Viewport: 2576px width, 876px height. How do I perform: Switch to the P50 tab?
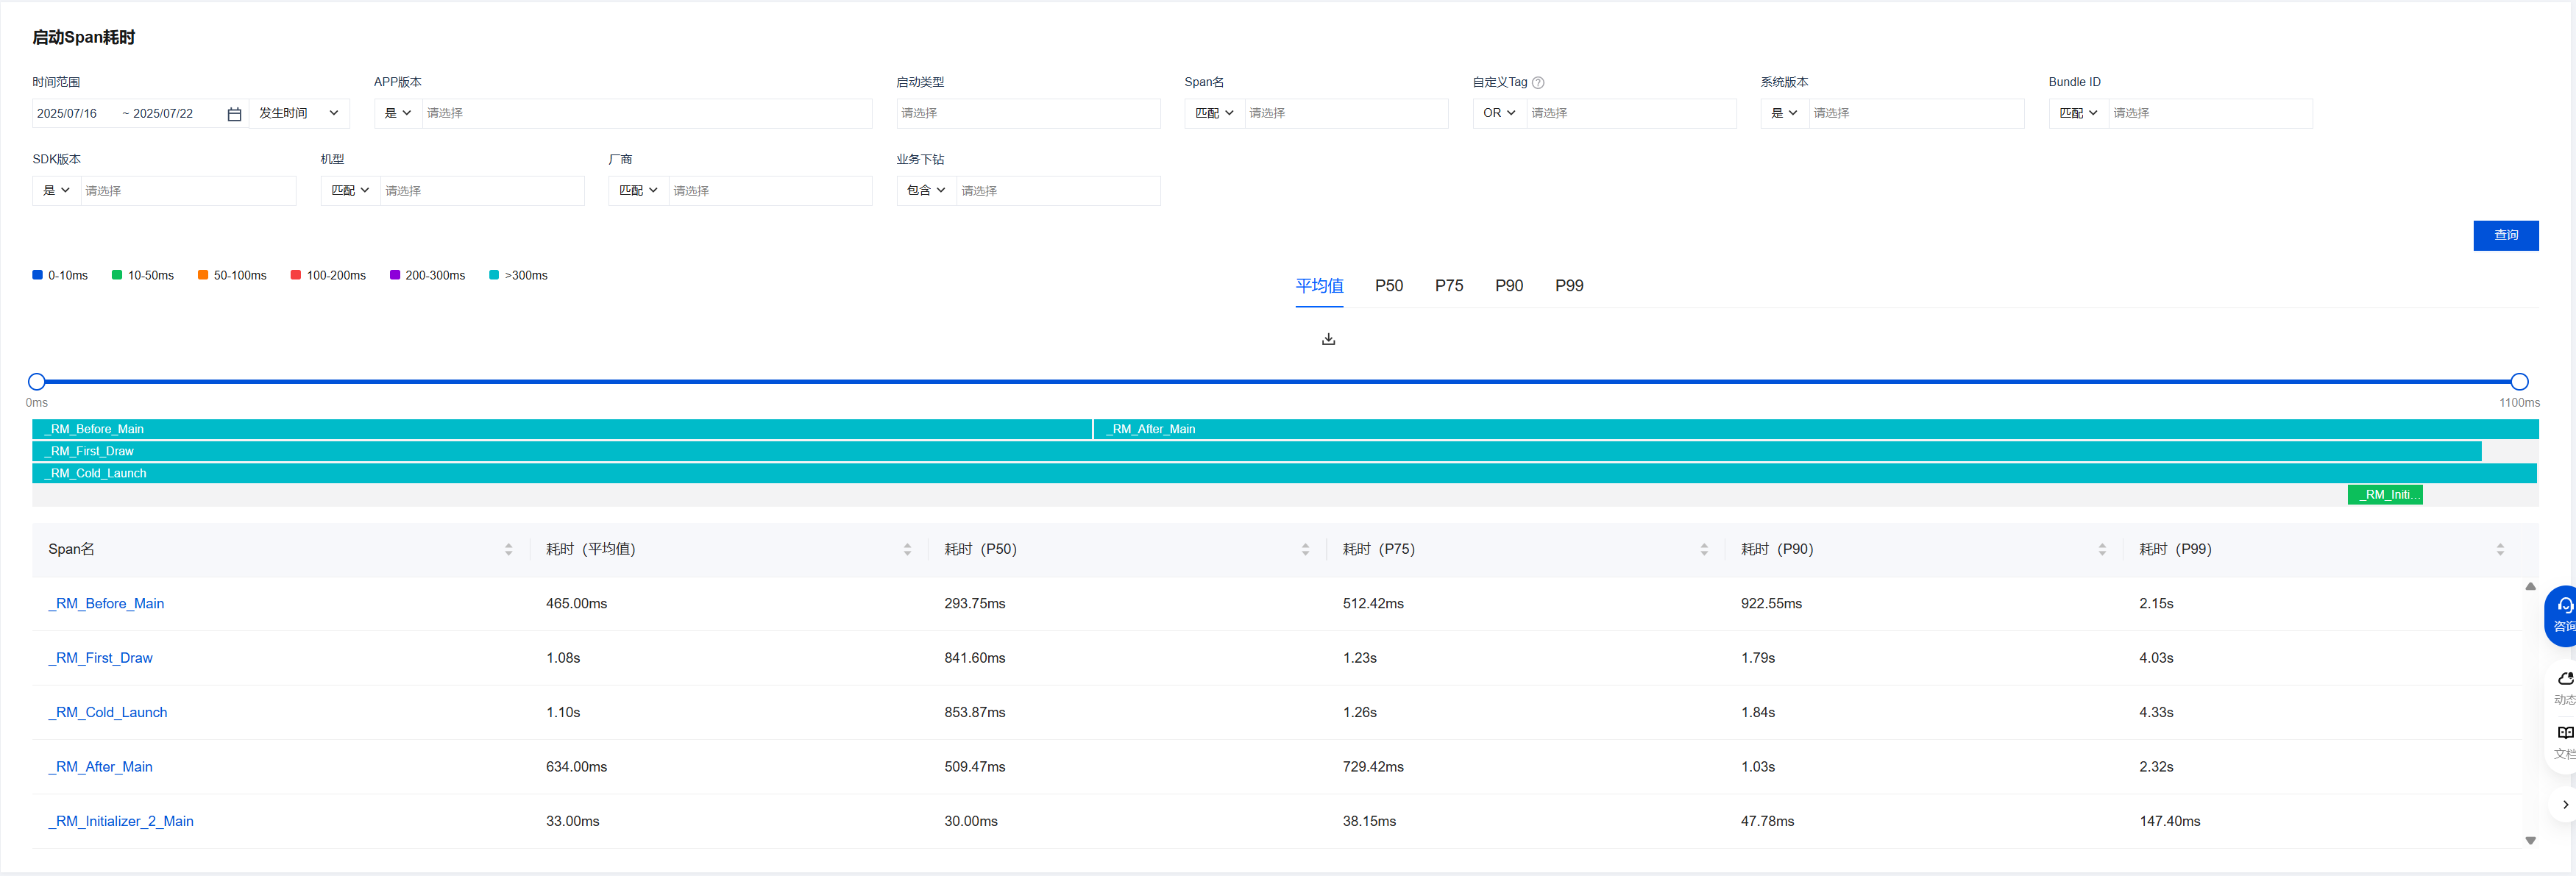(1388, 286)
